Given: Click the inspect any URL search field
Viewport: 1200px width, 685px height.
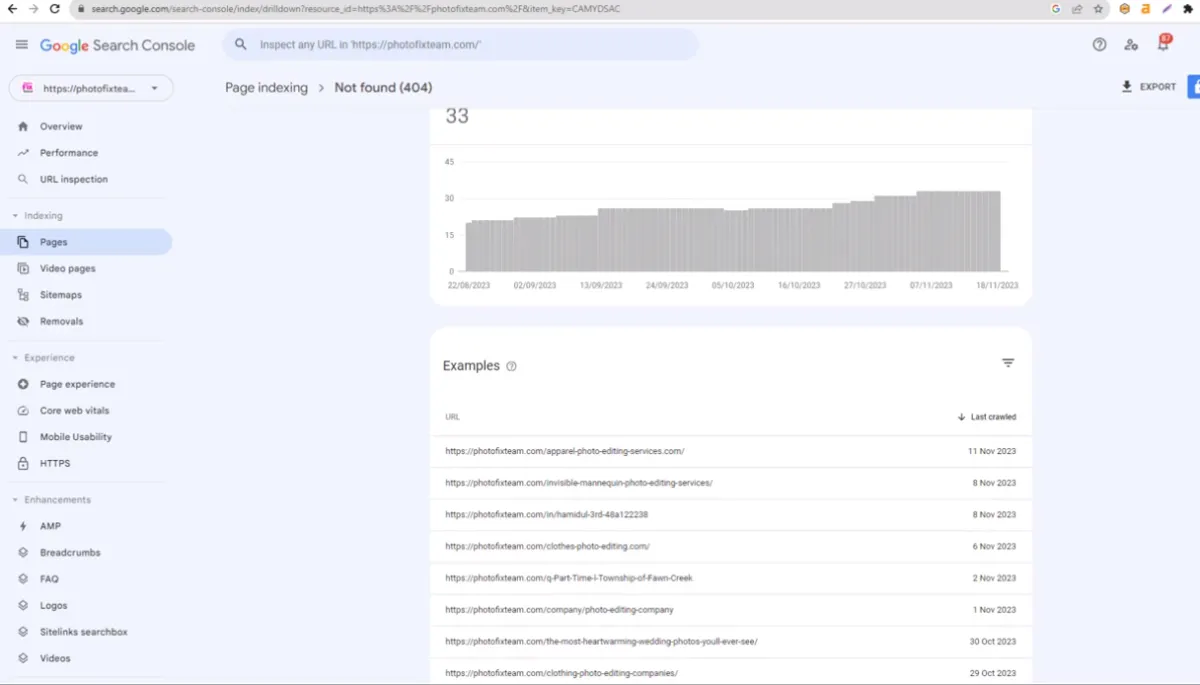Looking at the screenshot, I should coord(460,45).
